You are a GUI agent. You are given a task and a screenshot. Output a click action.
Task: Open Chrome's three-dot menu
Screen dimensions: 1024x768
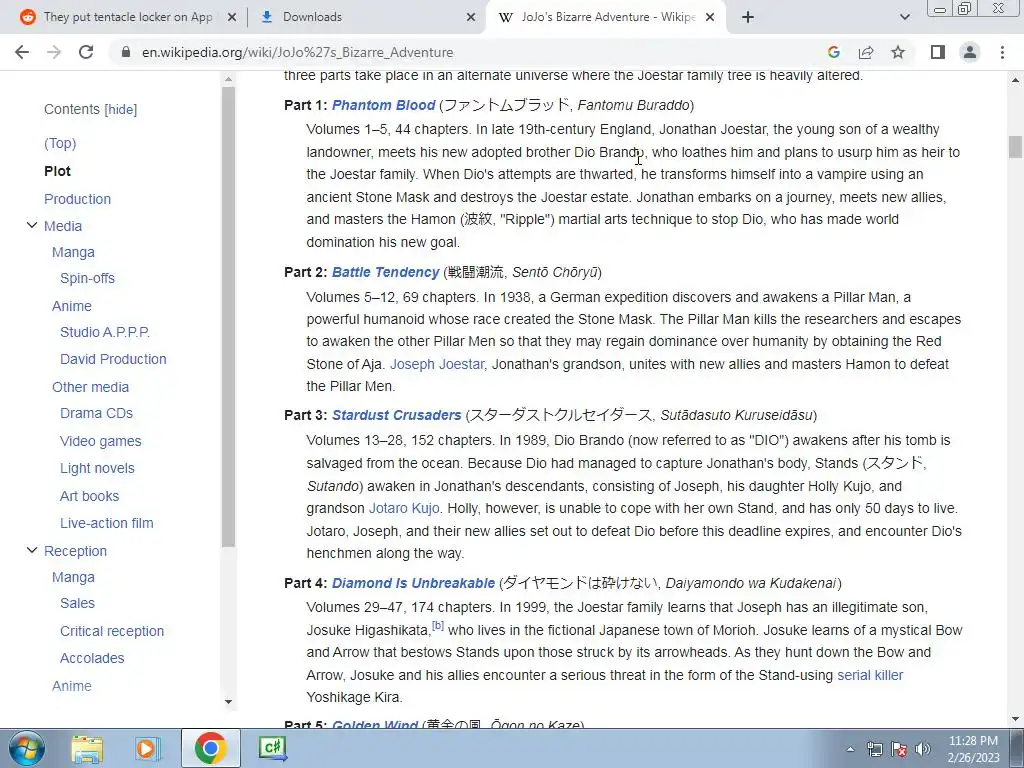click(x=1002, y=52)
